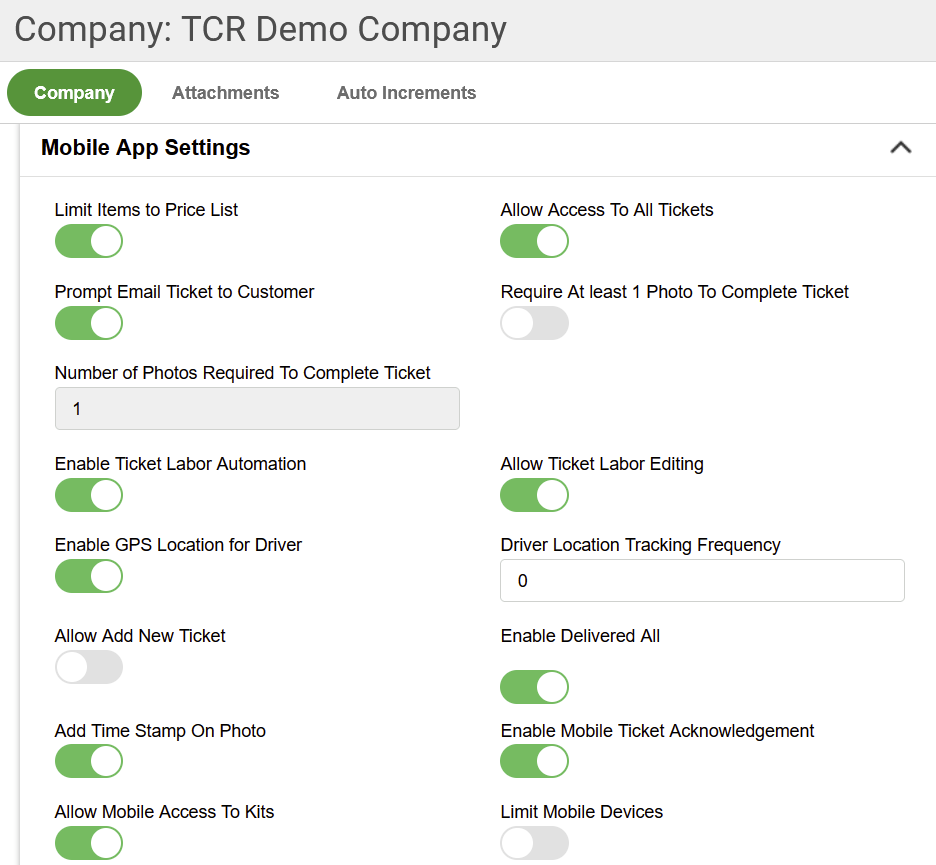
Task: Click the Mobile App Settings header
Action: (x=146, y=147)
